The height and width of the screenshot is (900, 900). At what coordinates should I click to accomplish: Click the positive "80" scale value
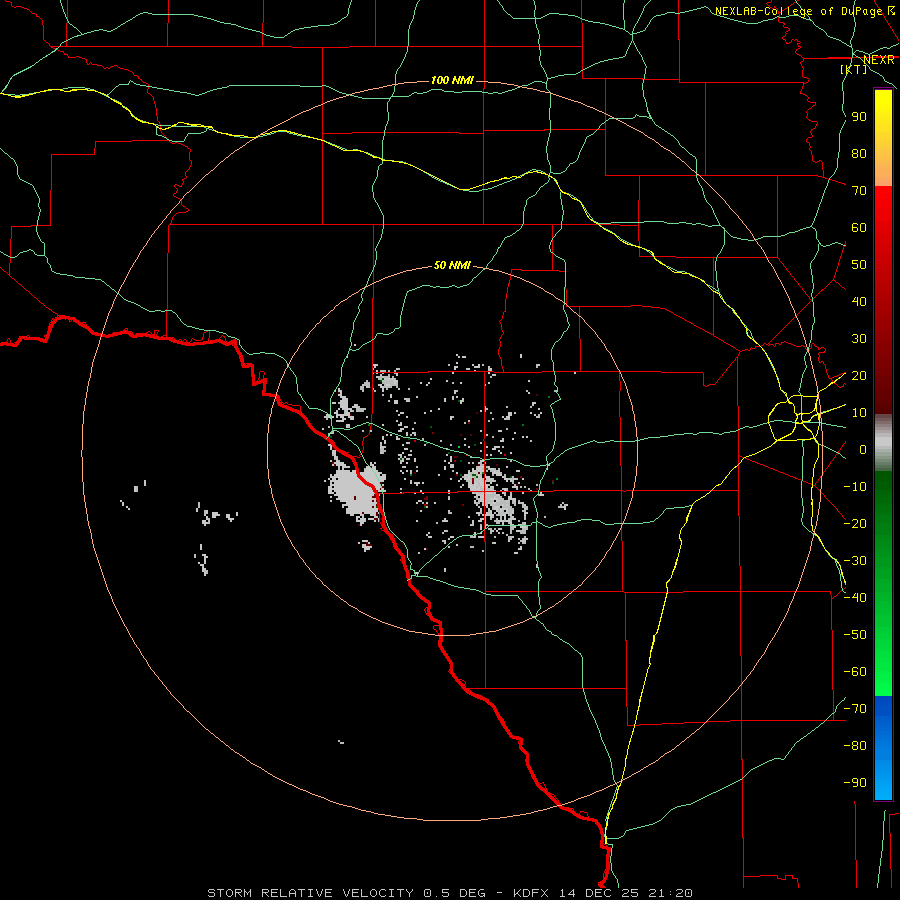coord(859,154)
